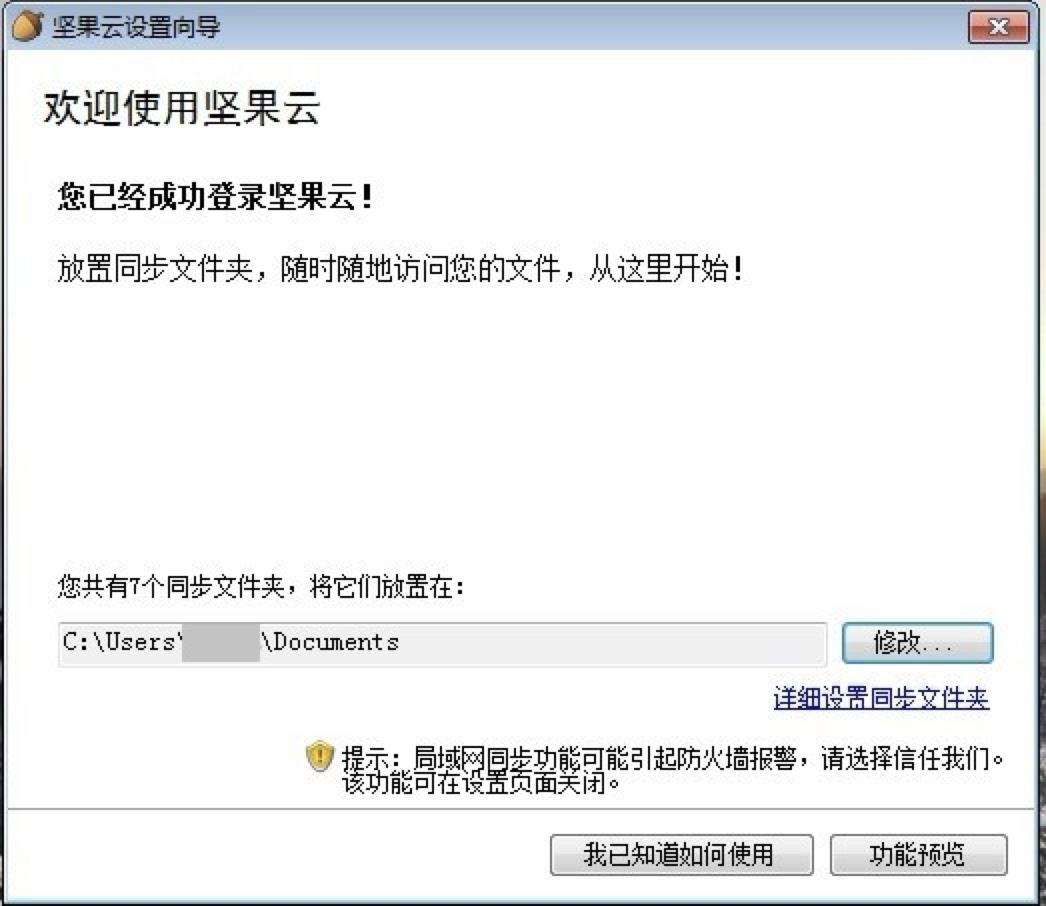1046x906 pixels.
Task: Click the 该功能可在设置页面关闭 hint line
Action: [481, 783]
